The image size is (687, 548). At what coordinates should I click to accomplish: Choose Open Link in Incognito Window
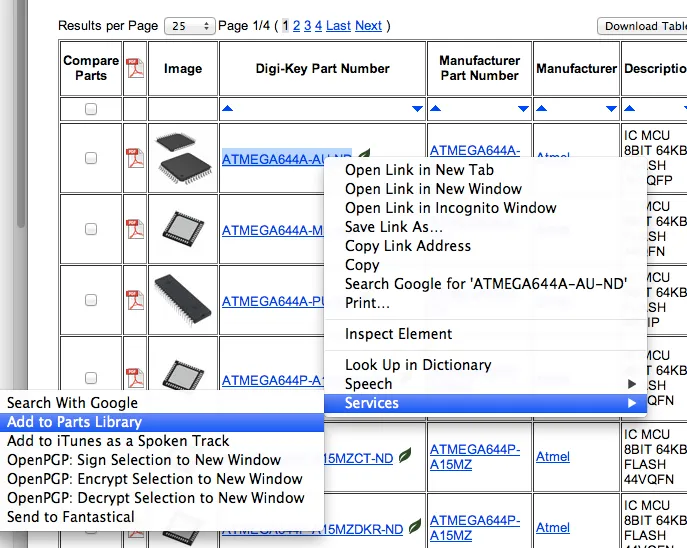(x=485, y=208)
